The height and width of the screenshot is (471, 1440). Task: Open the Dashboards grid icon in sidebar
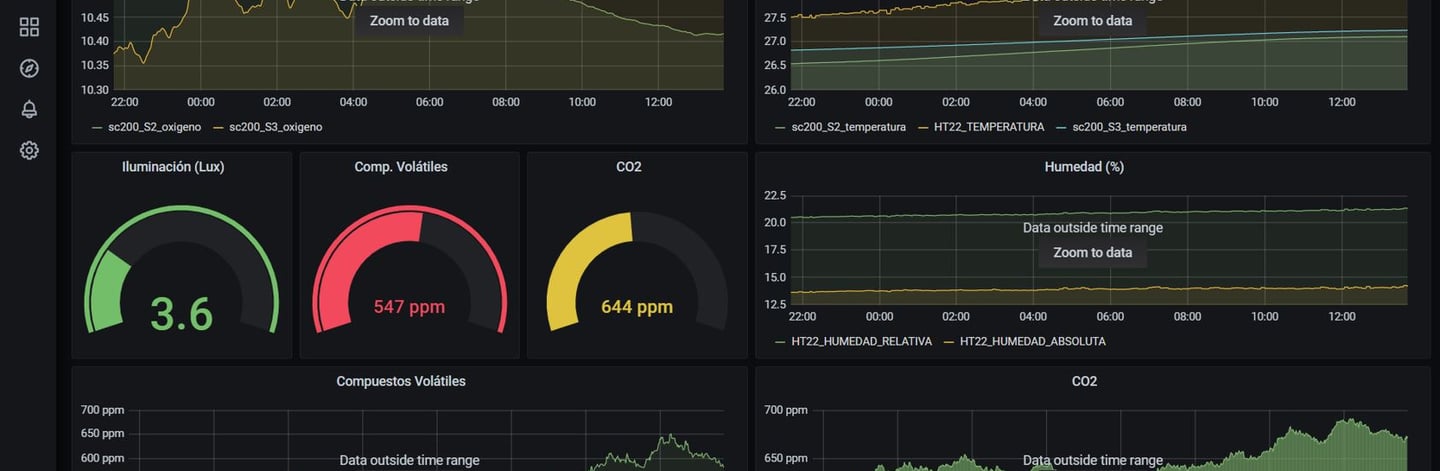coord(29,27)
